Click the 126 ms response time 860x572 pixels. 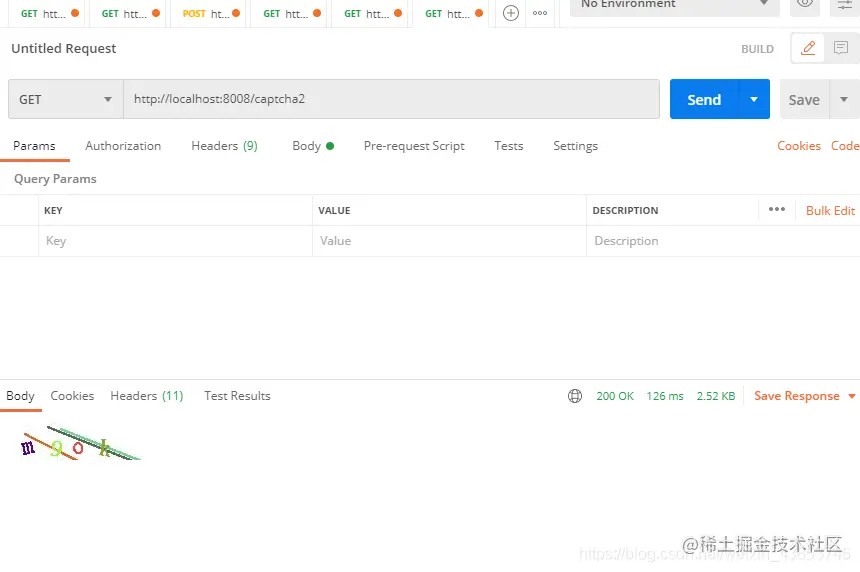(x=665, y=396)
